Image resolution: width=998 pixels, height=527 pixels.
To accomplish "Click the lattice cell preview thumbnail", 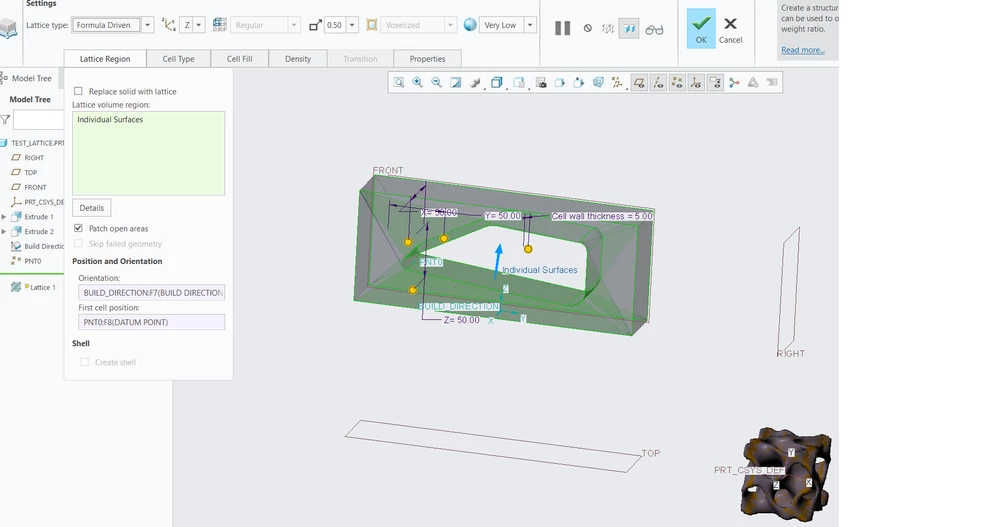I will [x=786, y=474].
